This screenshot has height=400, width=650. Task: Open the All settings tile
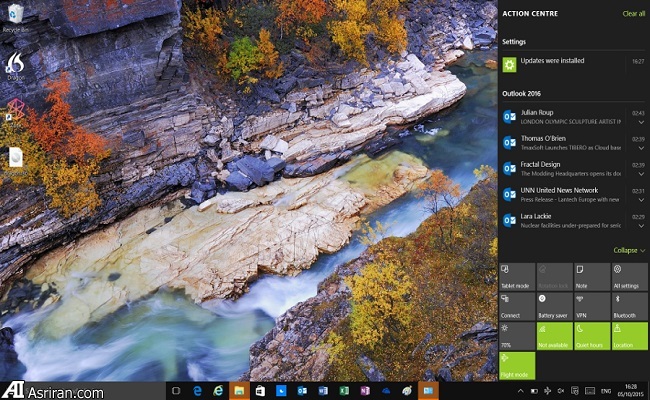[x=629, y=277]
